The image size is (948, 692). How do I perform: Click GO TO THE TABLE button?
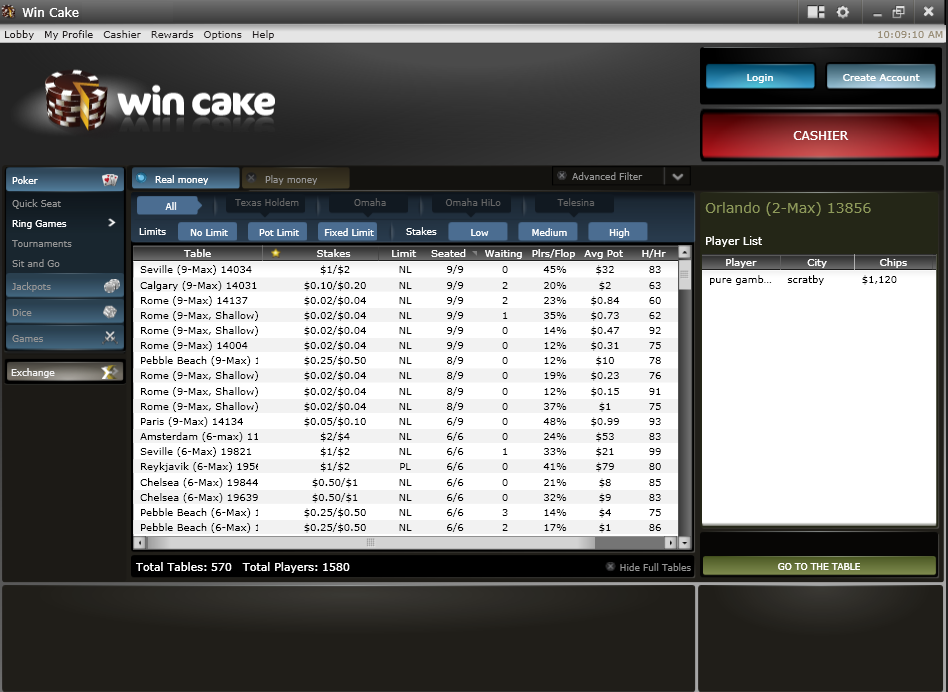(819, 566)
